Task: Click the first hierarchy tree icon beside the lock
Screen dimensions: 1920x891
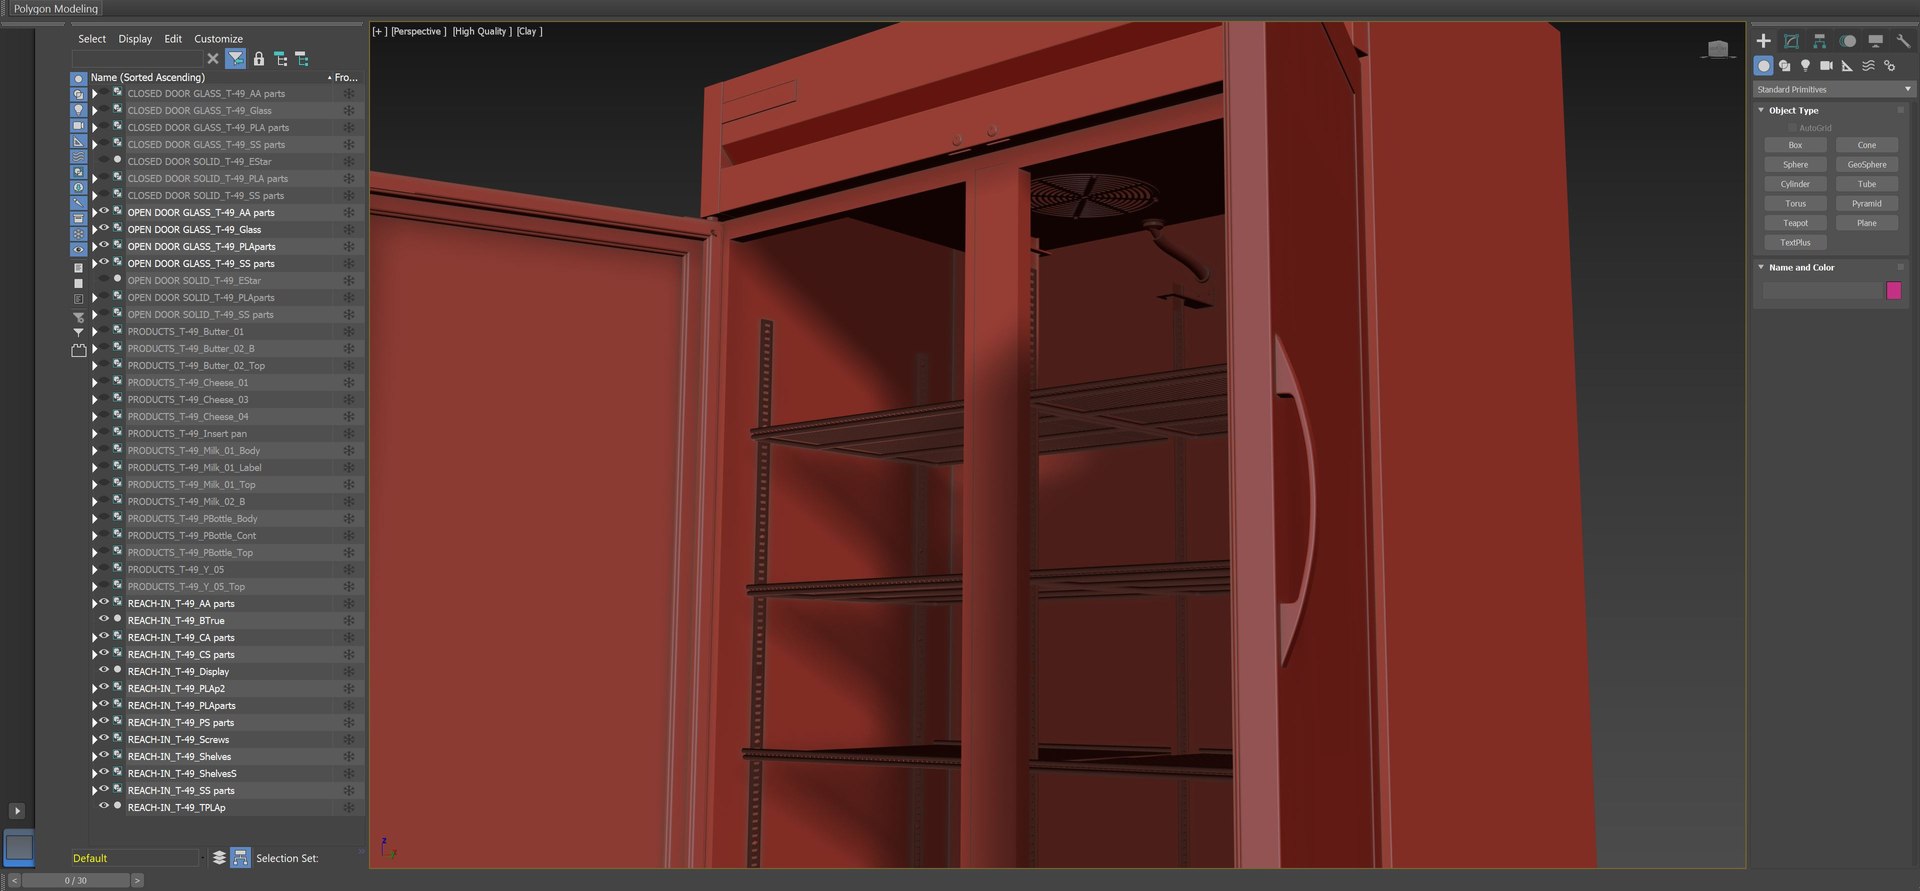Action: pos(280,59)
